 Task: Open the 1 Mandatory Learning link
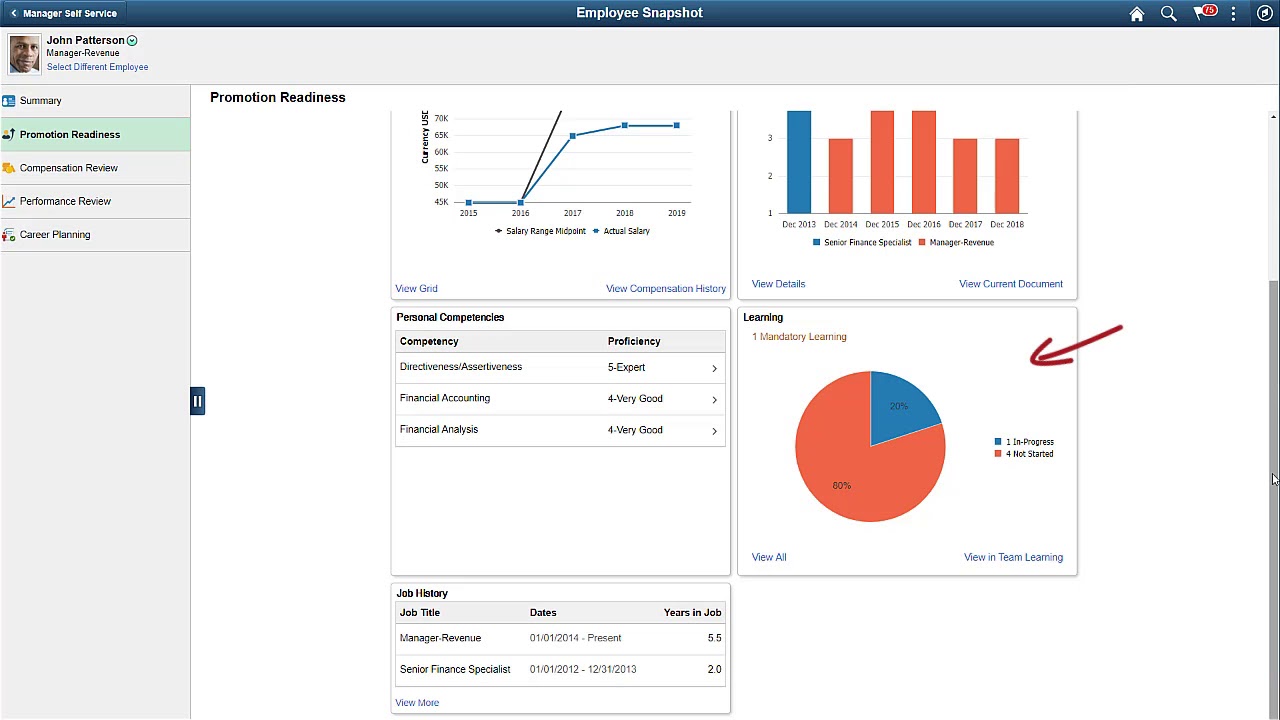pos(799,337)
